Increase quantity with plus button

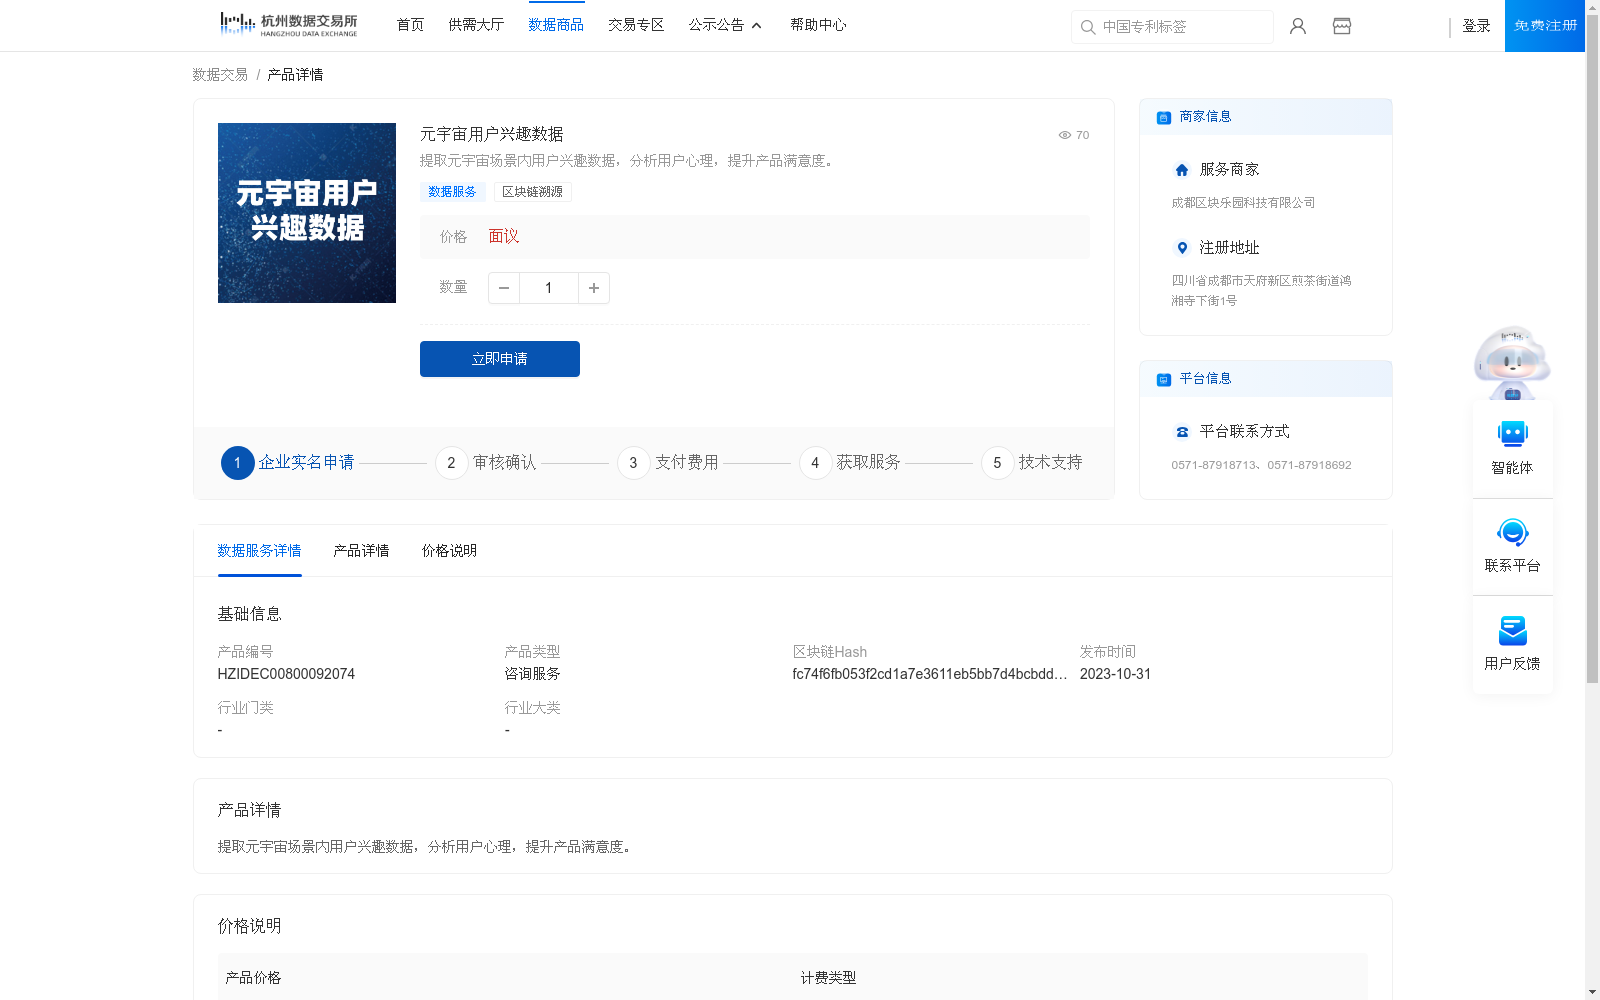coord(594,288)
